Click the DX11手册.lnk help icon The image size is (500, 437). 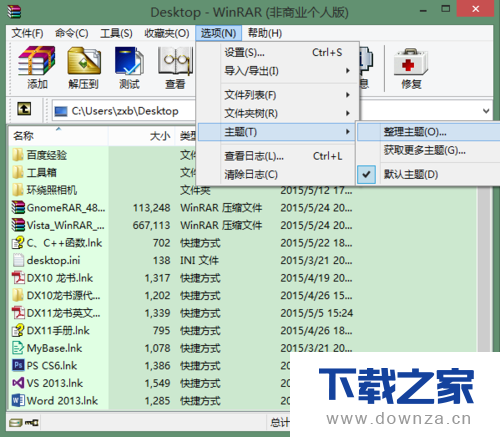click(18, 330)
